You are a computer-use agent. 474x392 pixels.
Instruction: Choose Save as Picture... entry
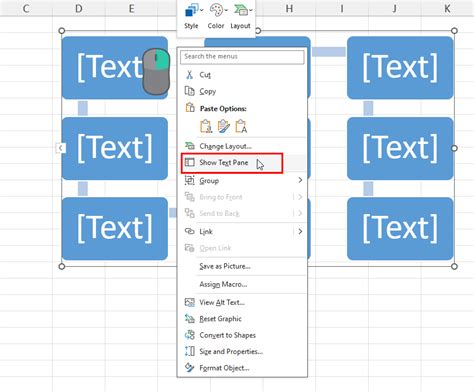[x=242, y=266]
